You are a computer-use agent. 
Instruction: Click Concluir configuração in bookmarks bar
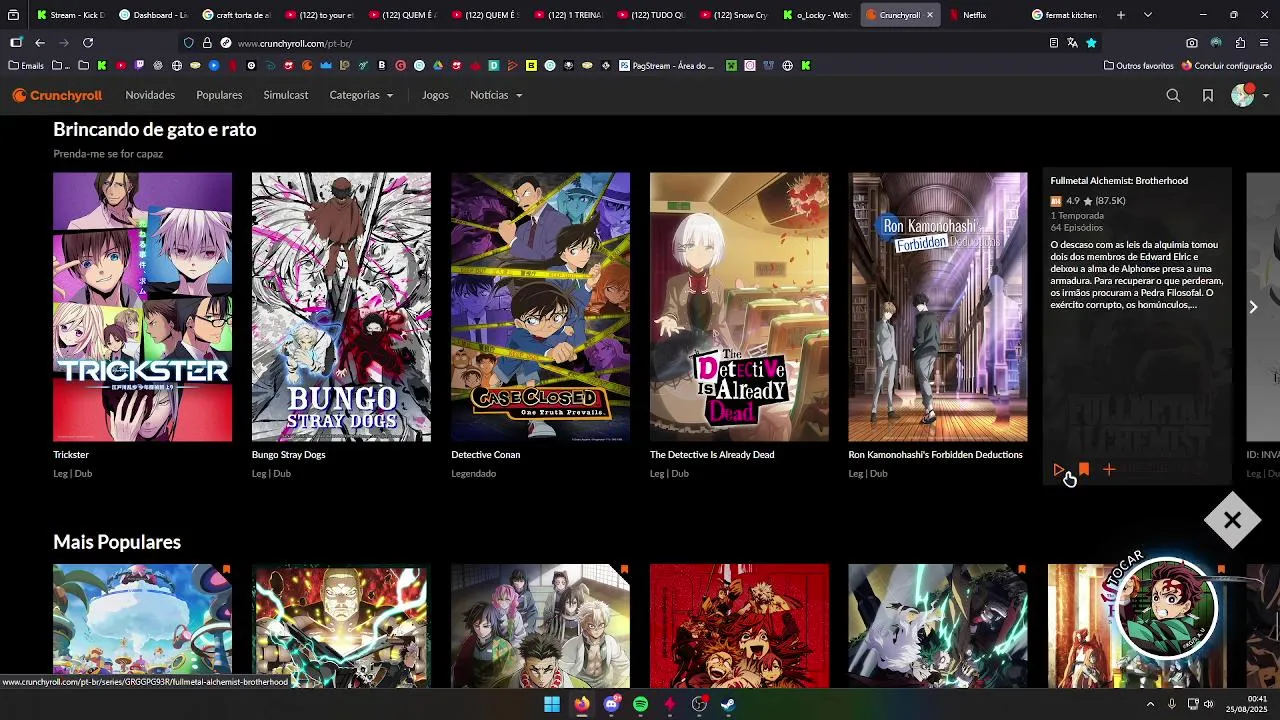pyautogui.click(x=1226, y=66)
